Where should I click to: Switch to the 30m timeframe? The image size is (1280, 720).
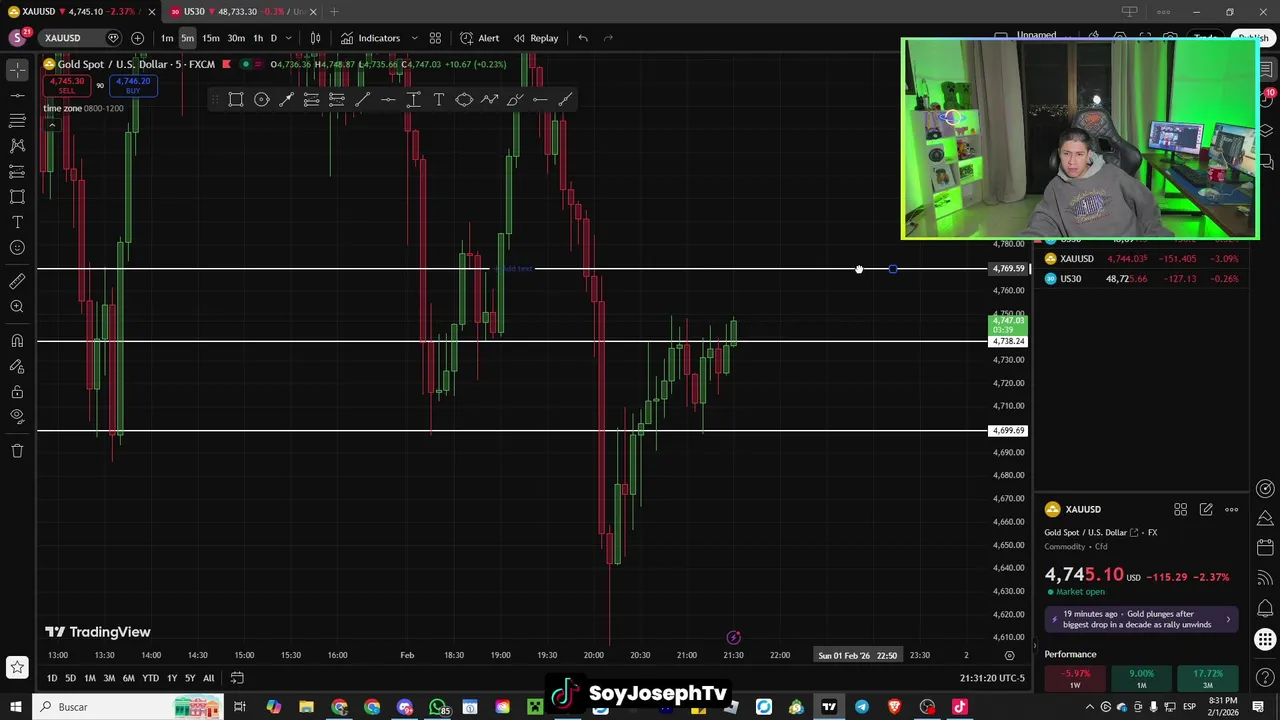[236, 38]
